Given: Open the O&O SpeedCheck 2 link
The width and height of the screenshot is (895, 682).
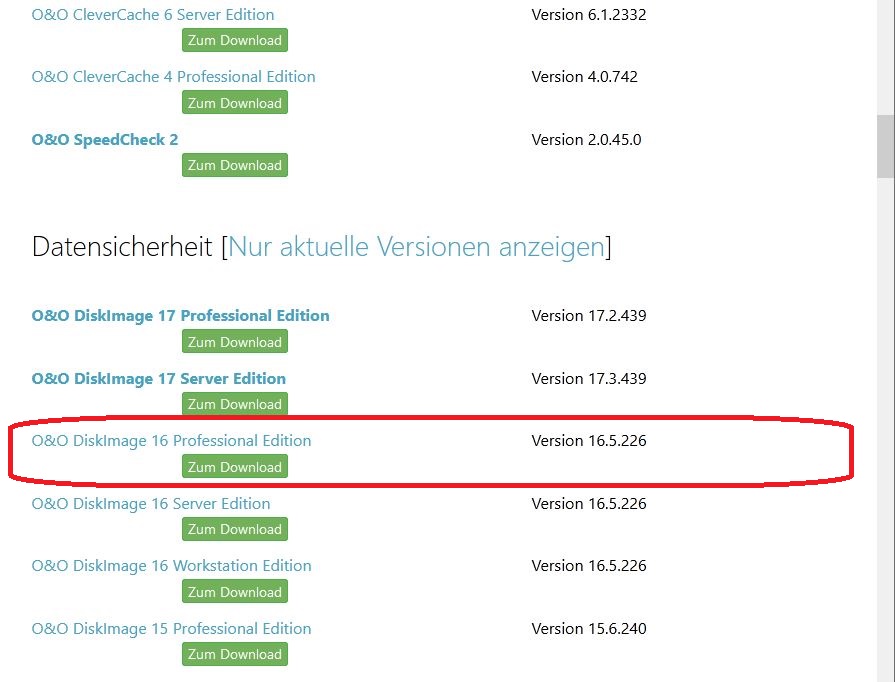Looking at the screenshot, I should (x=104, y=139).
